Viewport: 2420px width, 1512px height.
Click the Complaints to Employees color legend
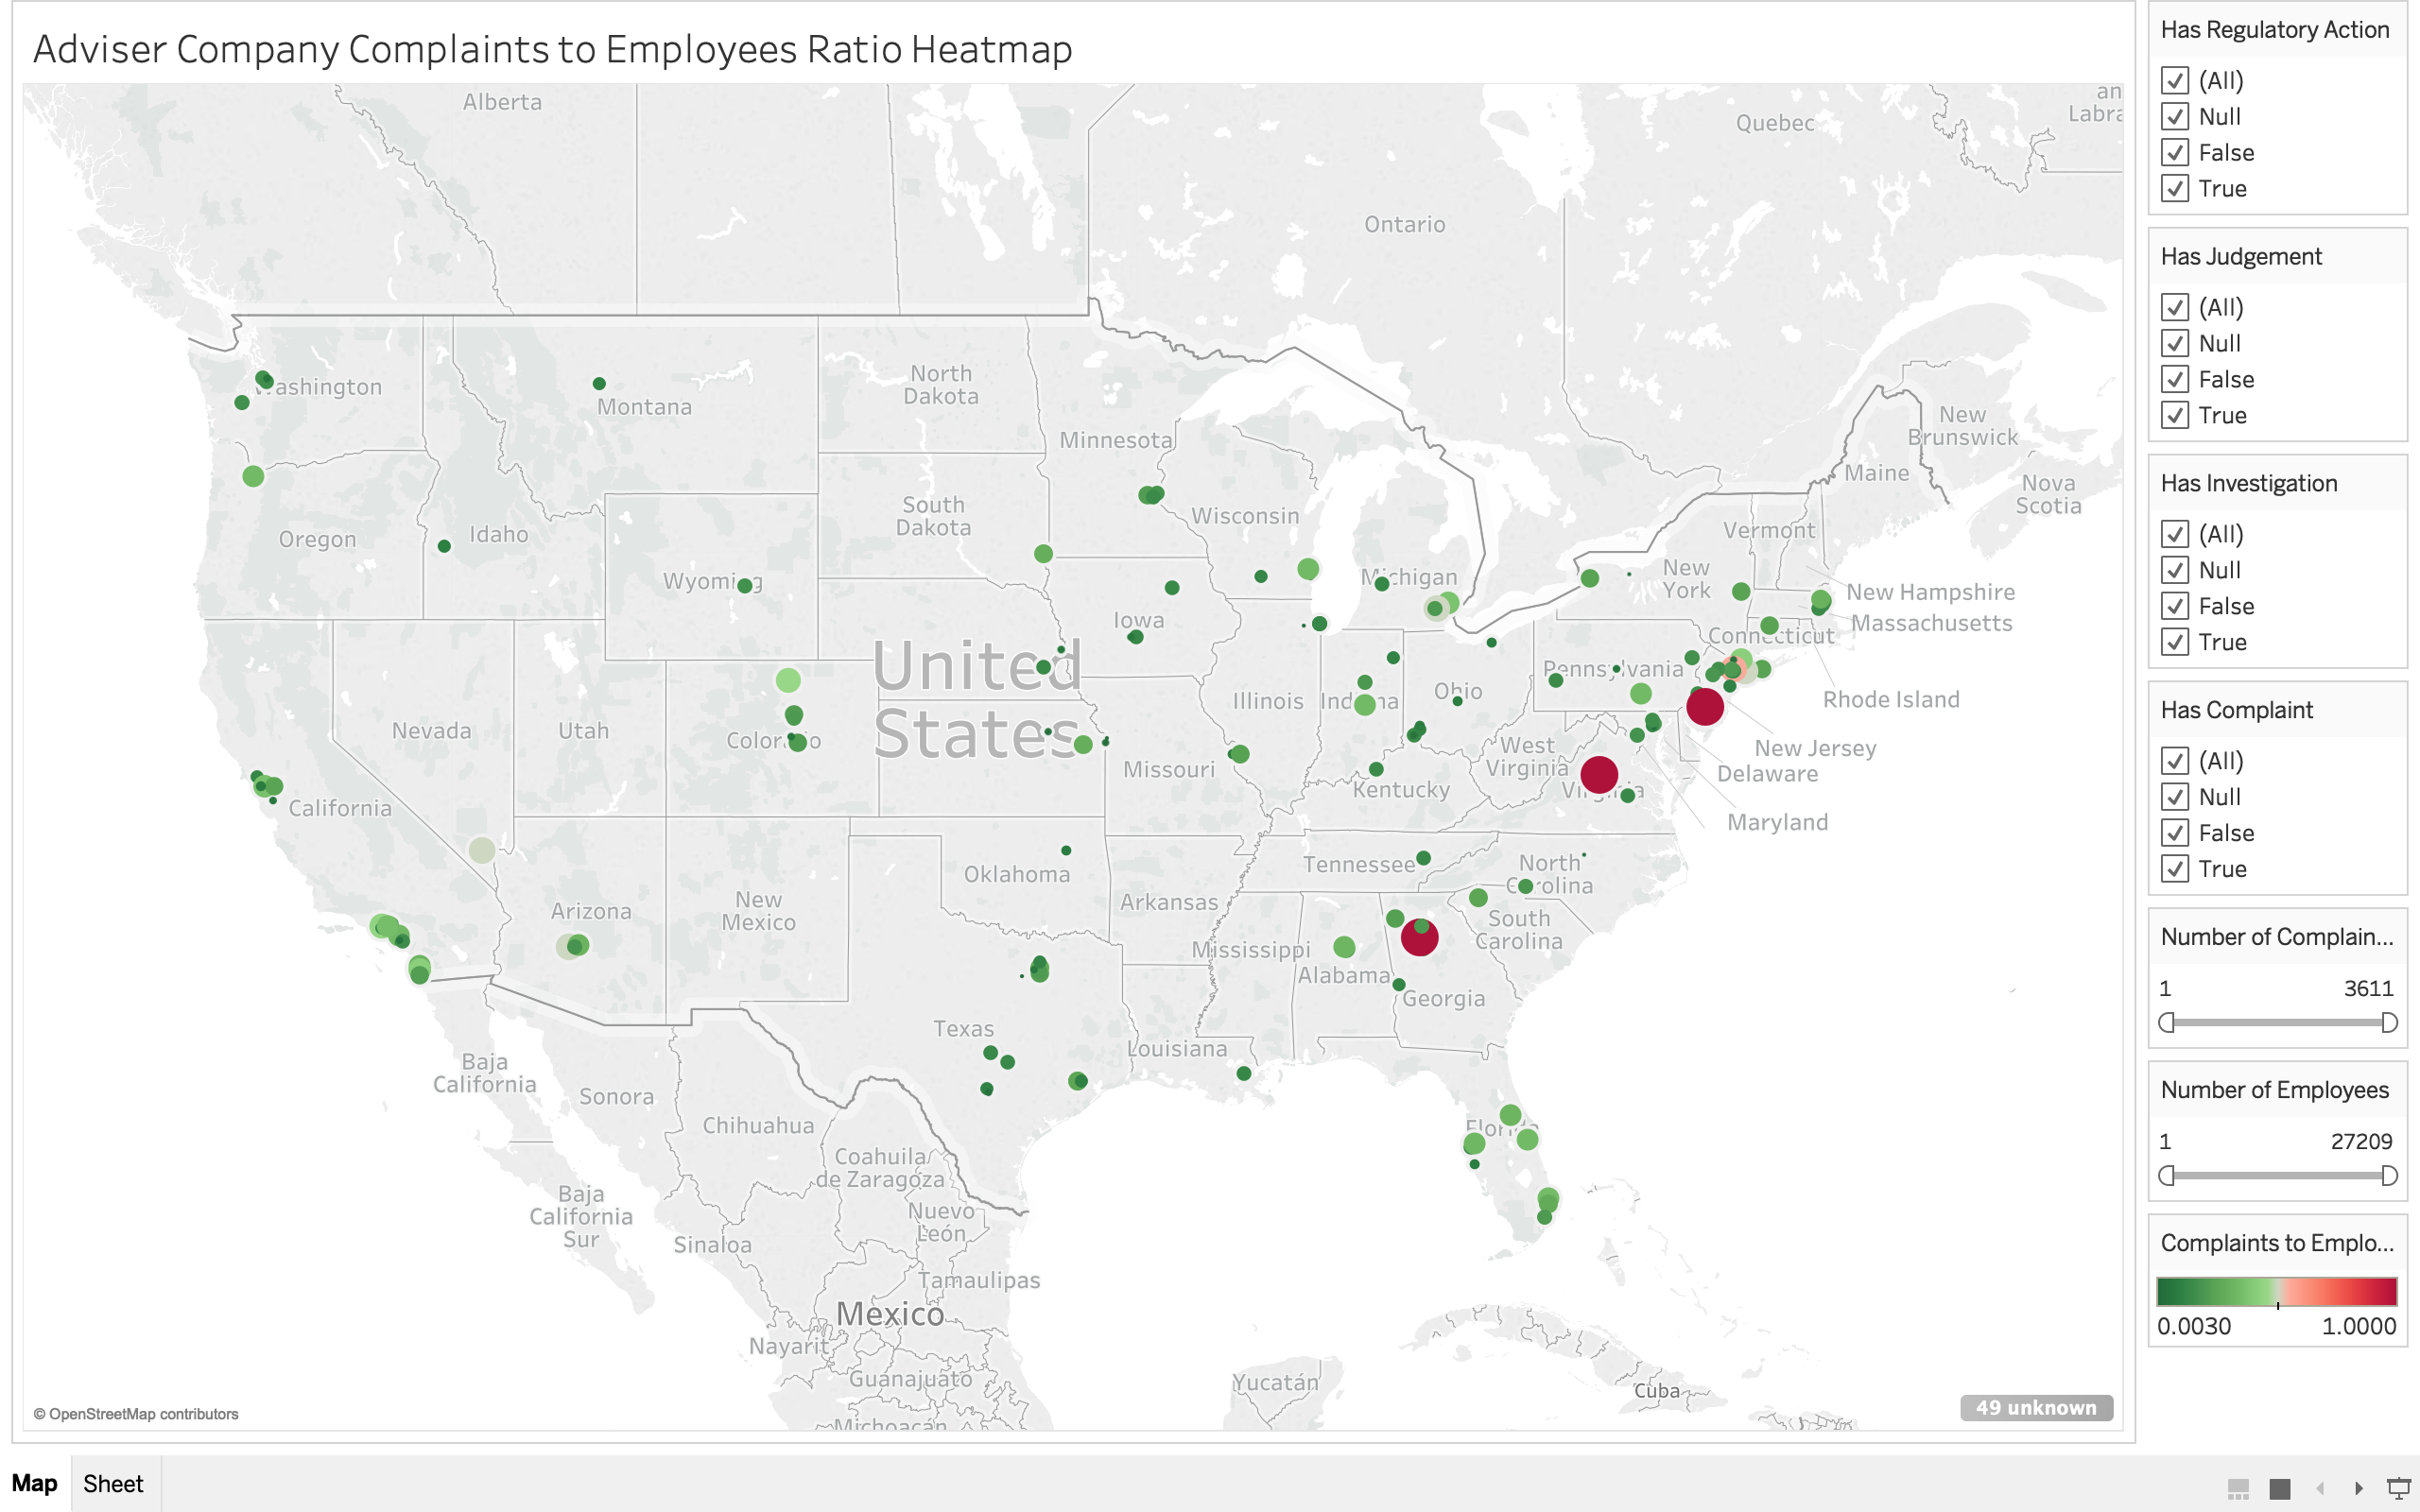(x=2276, y=1291)
